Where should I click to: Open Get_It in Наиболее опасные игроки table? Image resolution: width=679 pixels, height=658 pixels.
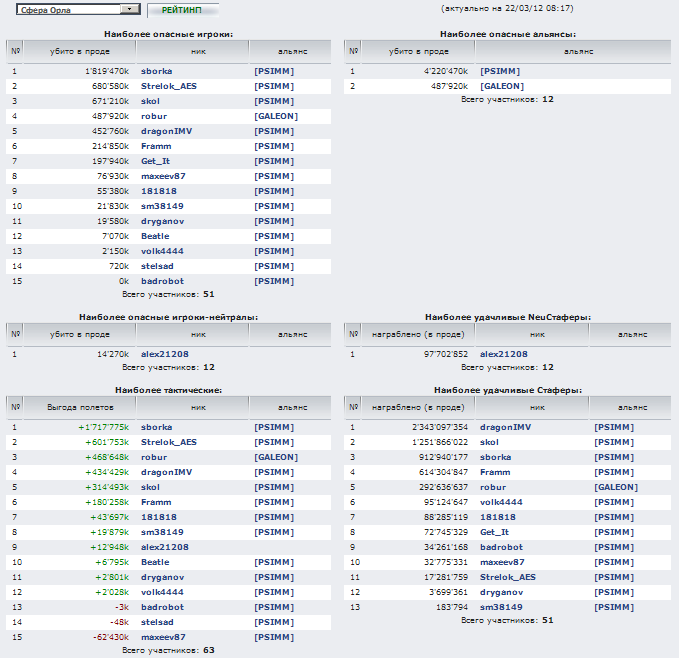[x=155, y=161]
